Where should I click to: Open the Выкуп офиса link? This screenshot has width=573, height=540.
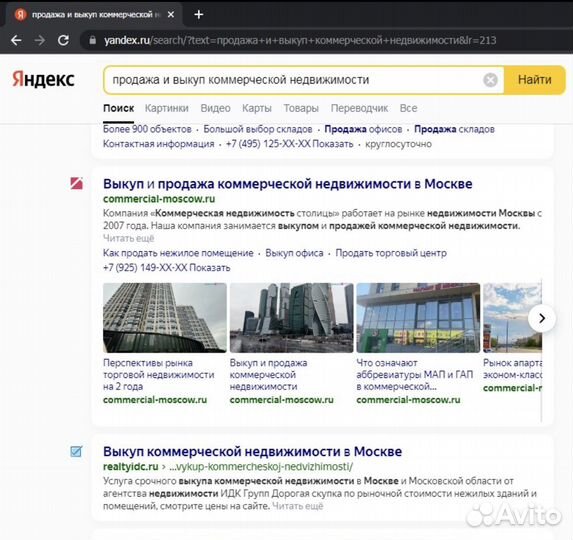tap(294, 253)
